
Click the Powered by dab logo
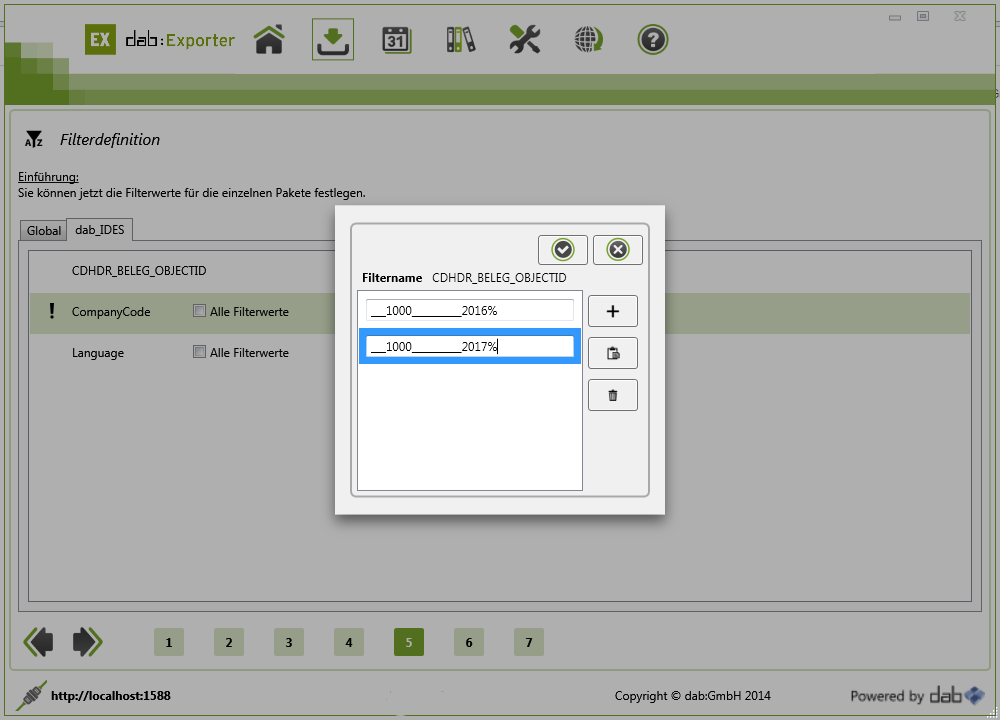pyautogui.click(x=917, y=695)
